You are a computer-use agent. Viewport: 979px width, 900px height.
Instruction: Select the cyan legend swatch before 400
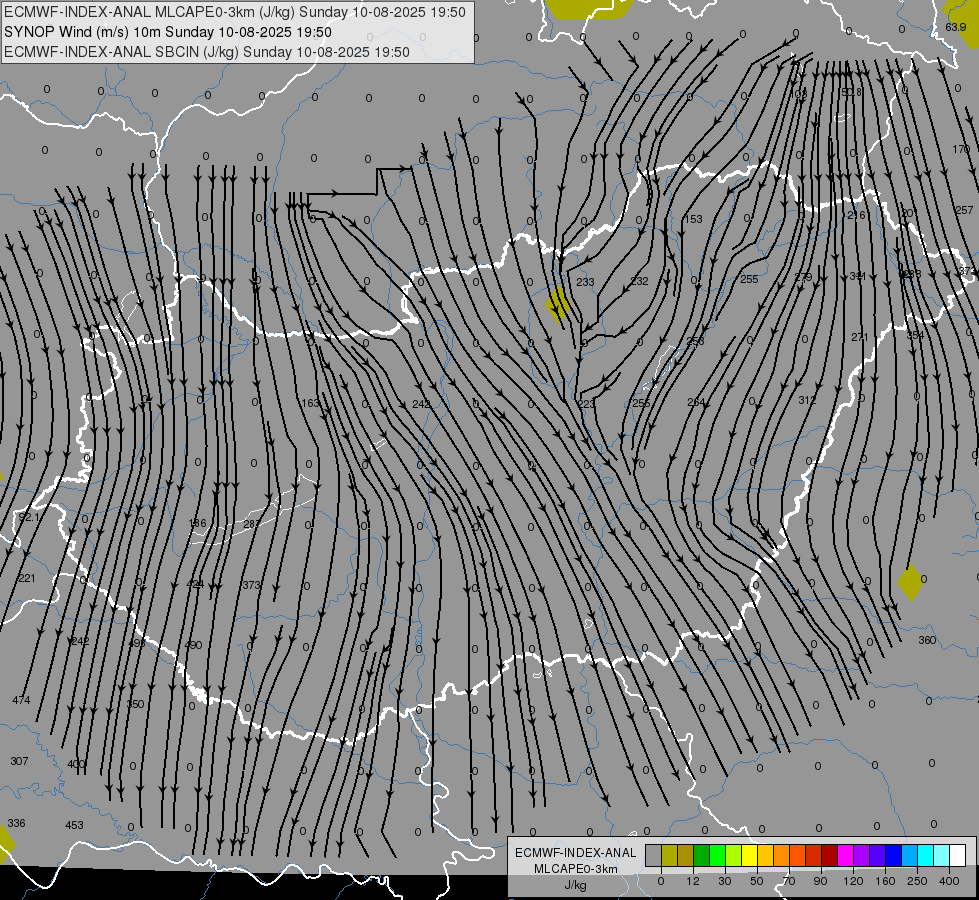coord(927,855)
